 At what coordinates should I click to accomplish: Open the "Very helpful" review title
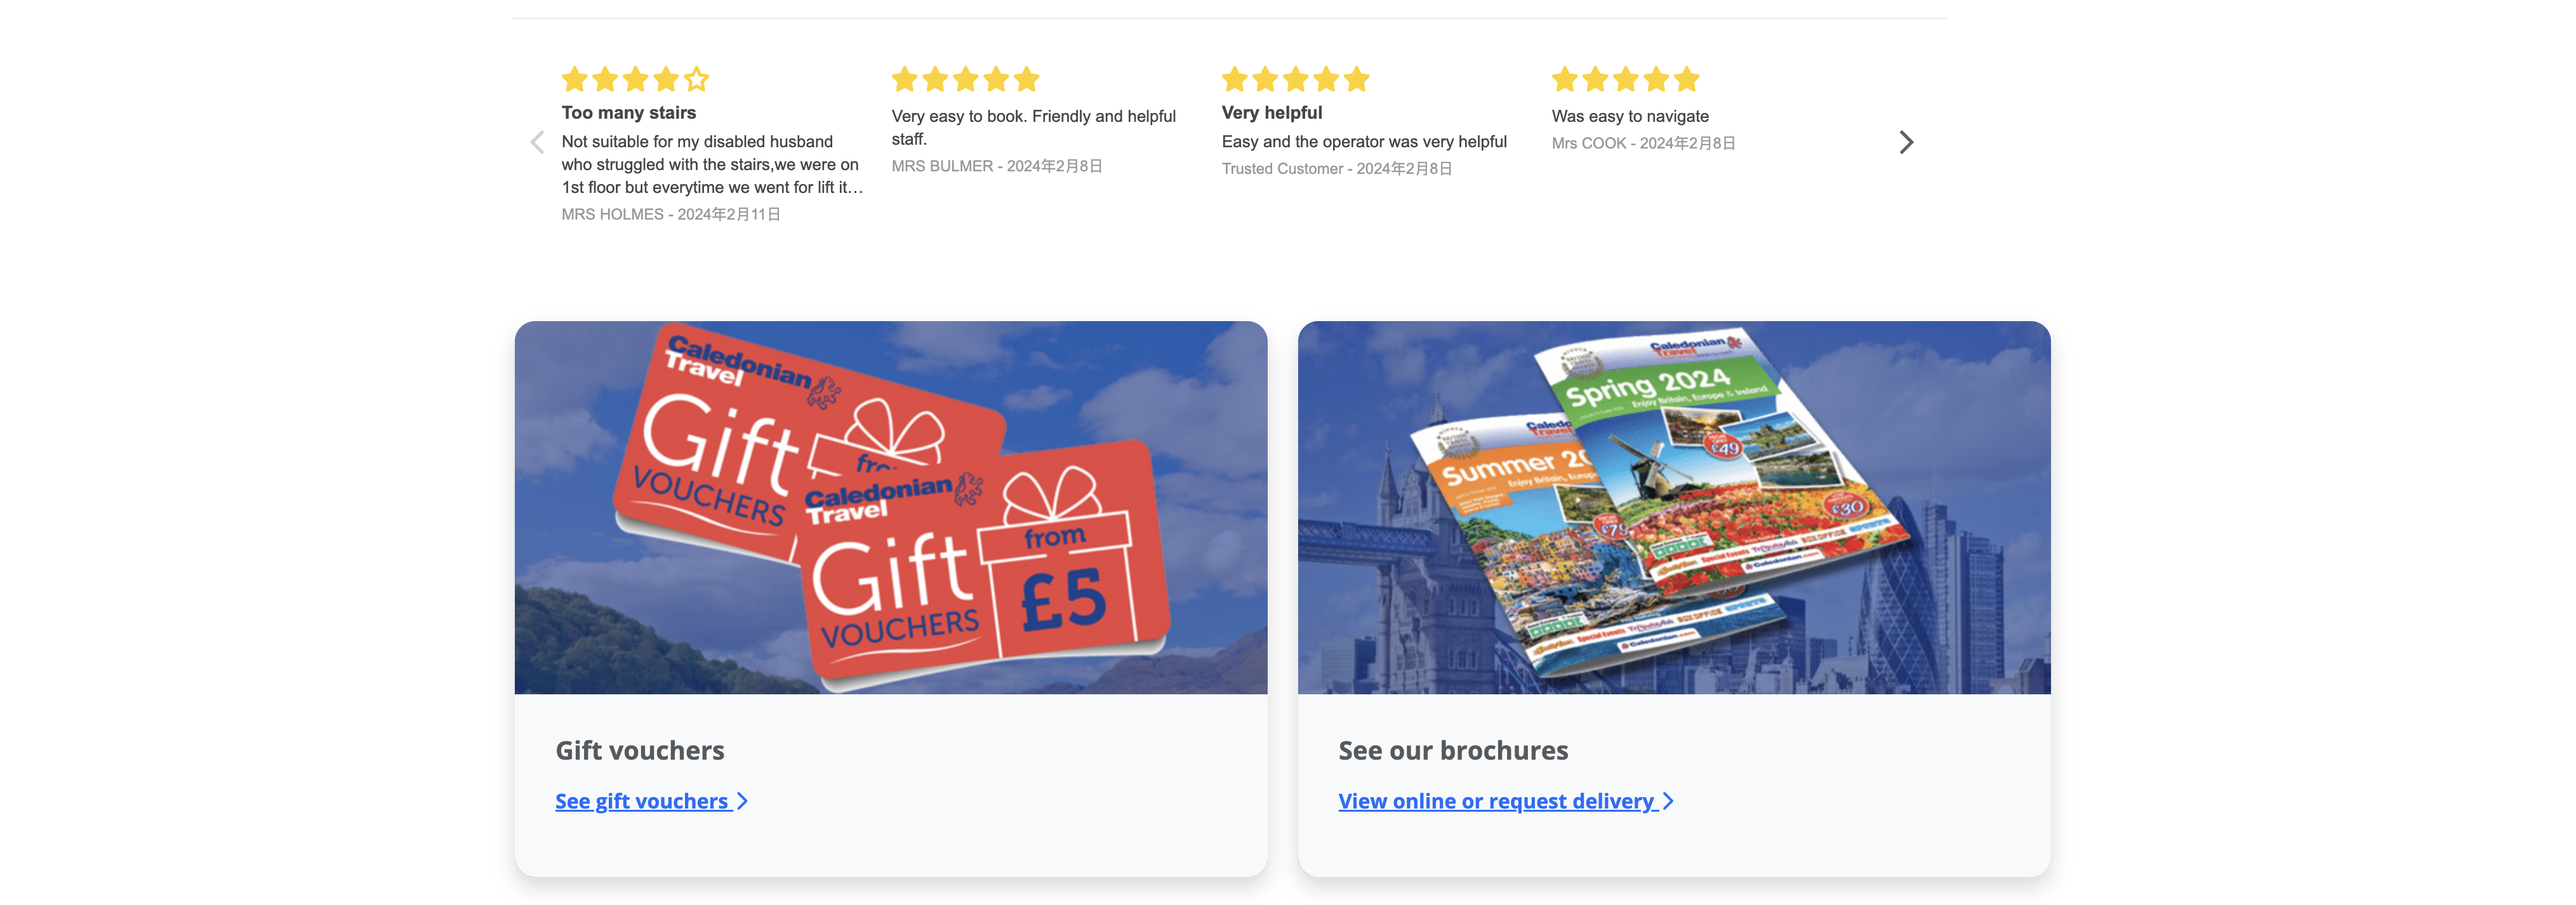click(x=1271, y=113)
